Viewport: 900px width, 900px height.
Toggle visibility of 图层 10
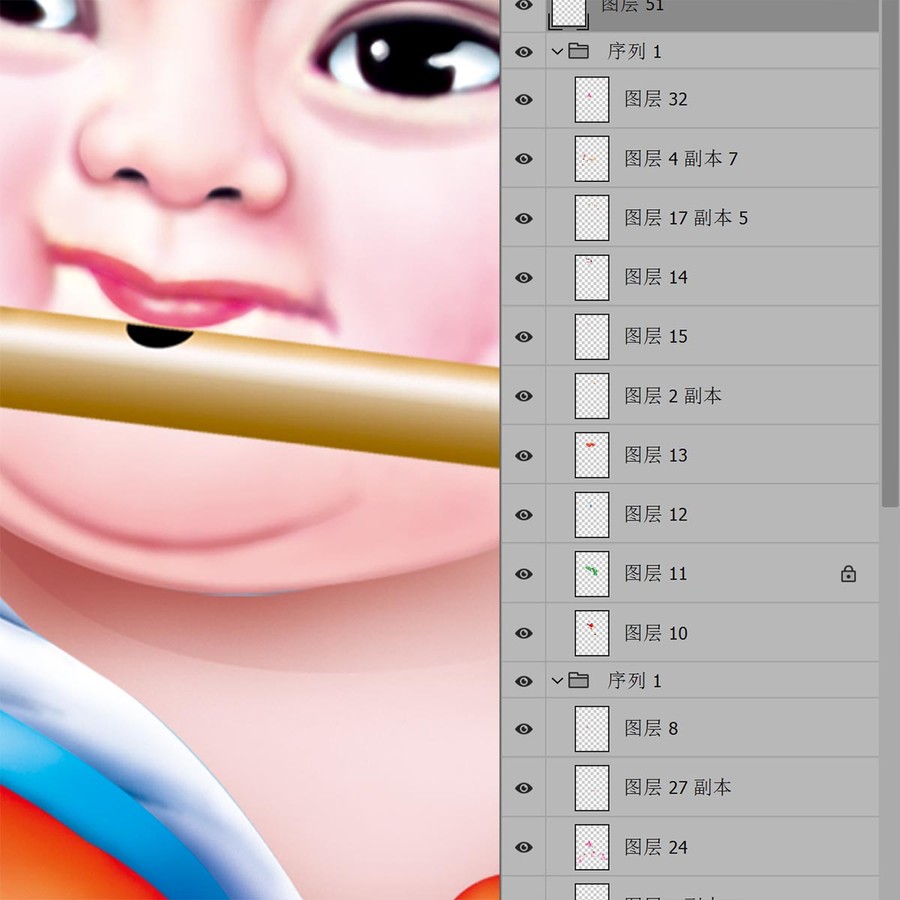[523, 633]
